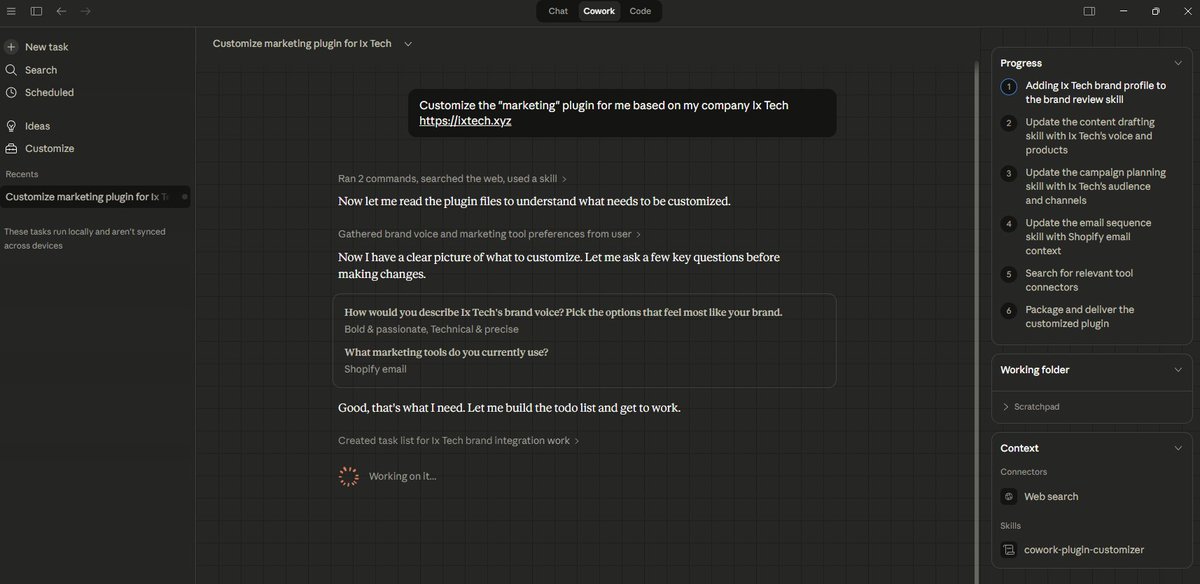Viewport: 1200px width, 584px height.
Task: Click 'How would you describe Ix Tech's brand voice' question
Action: pos(563,312)
